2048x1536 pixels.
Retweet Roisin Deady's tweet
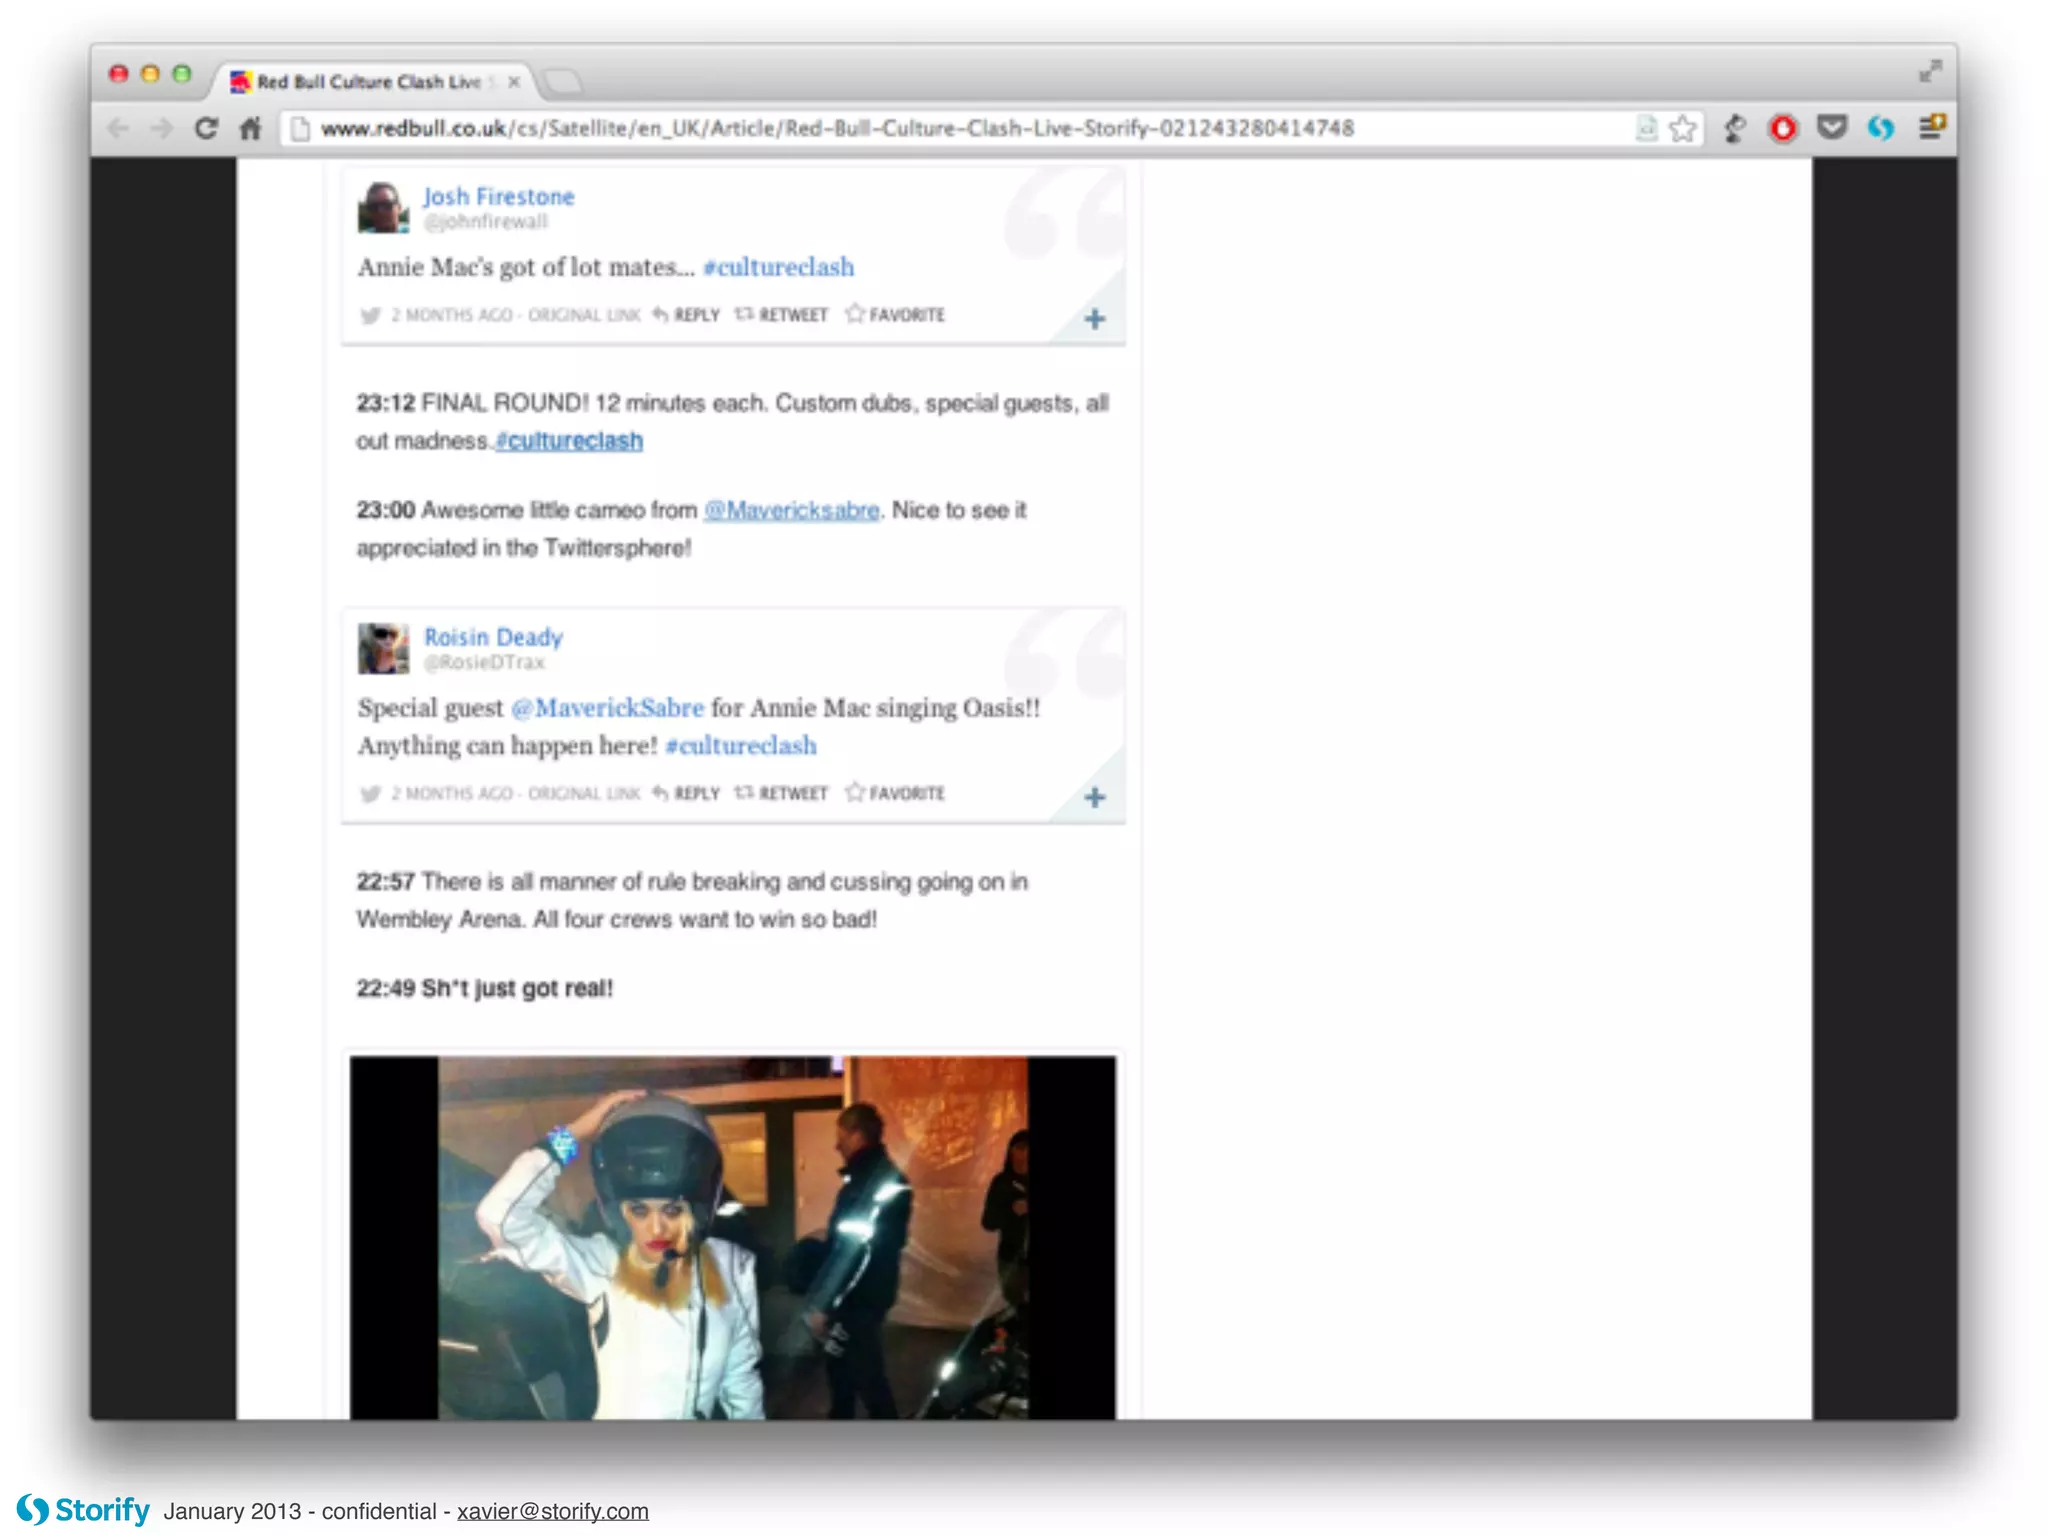(x=781, y=793)
